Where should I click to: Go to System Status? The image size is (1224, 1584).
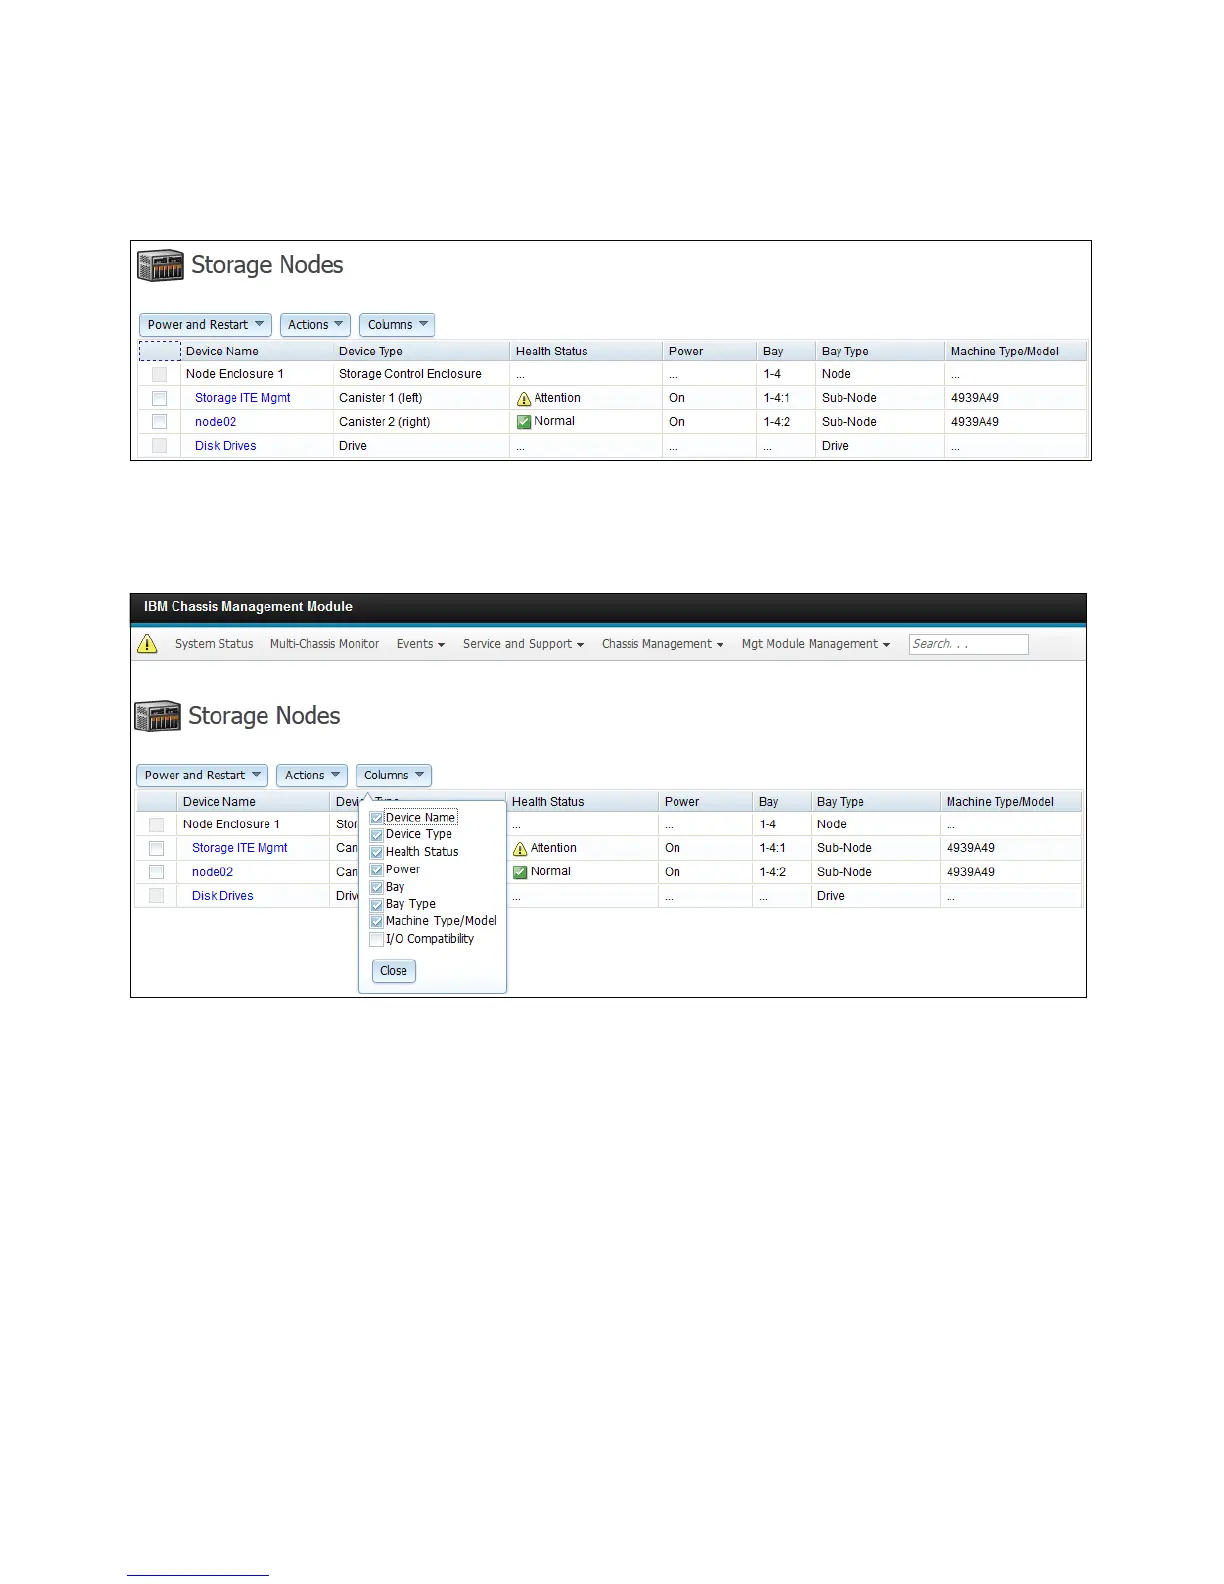pos(214,644)
